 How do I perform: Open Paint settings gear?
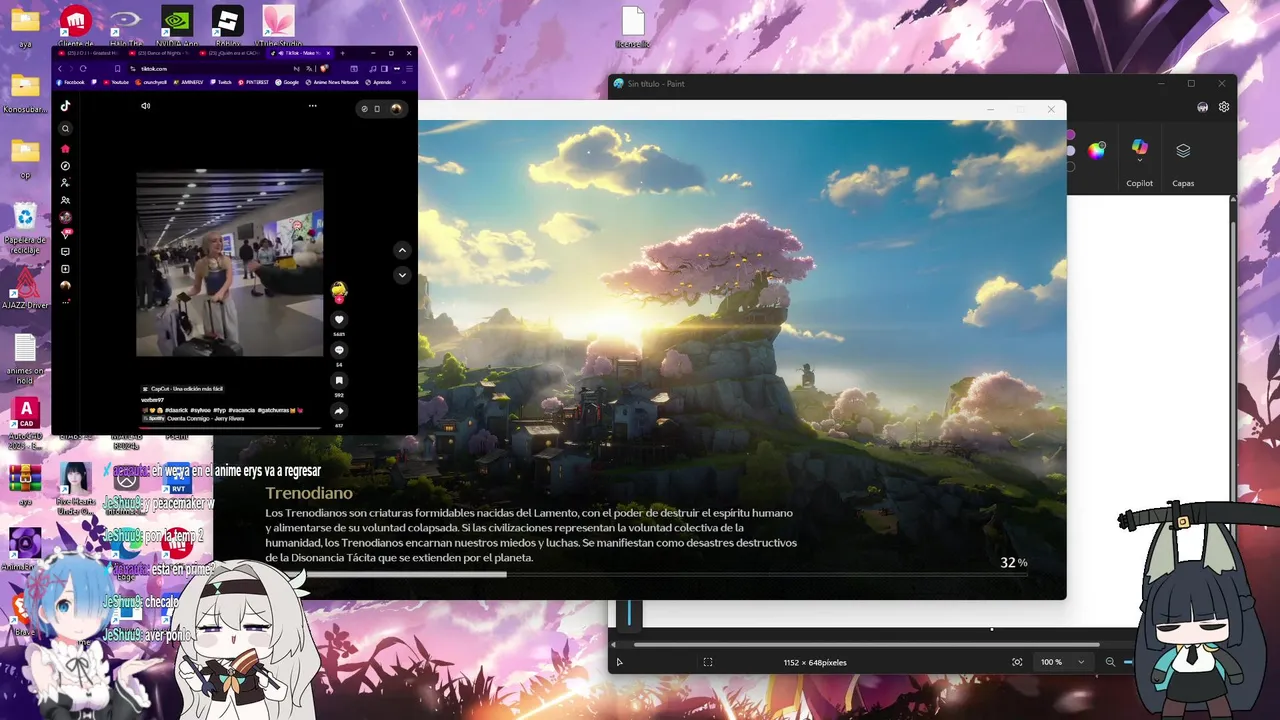click(1224, 107)
